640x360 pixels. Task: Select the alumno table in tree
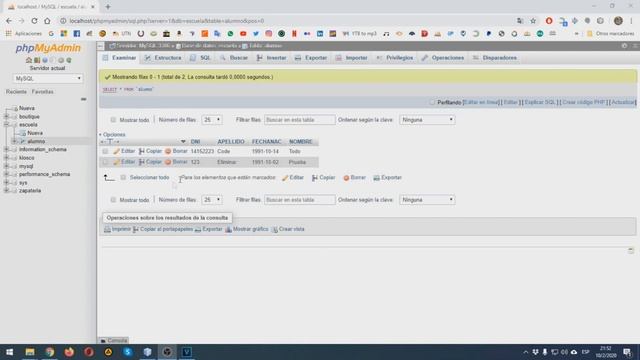[x=36, y=141]
